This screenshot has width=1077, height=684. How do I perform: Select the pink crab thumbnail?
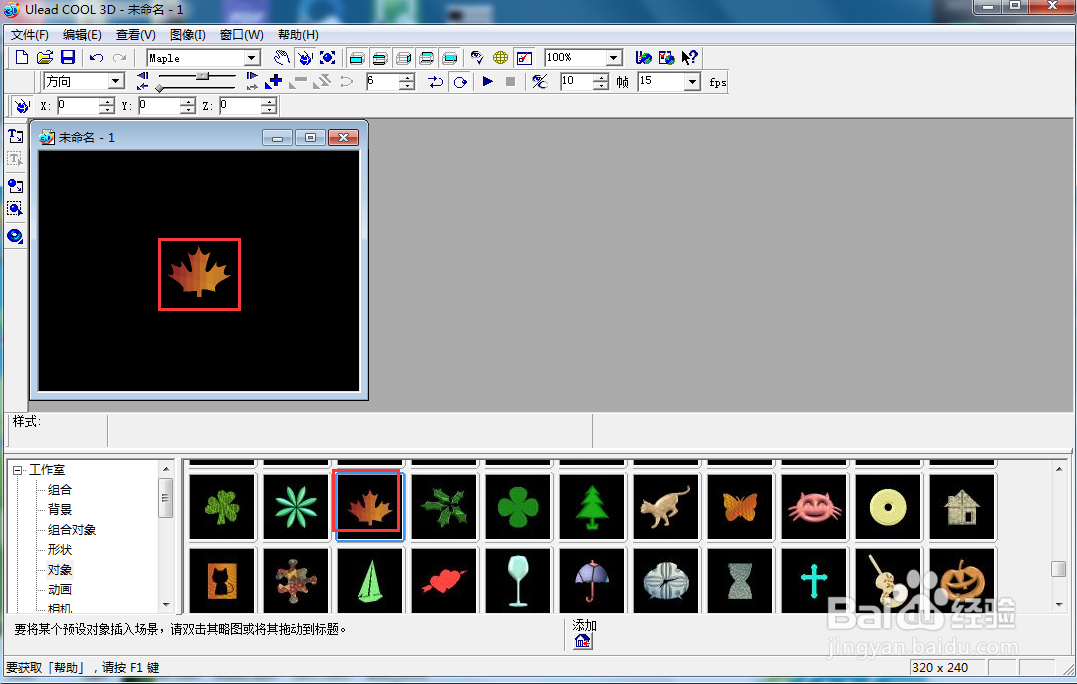(814, 507)
